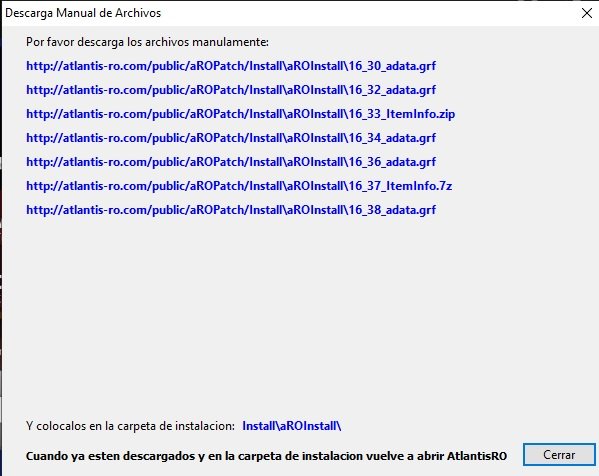Select the only .zip archive link

tap(240, 114)
